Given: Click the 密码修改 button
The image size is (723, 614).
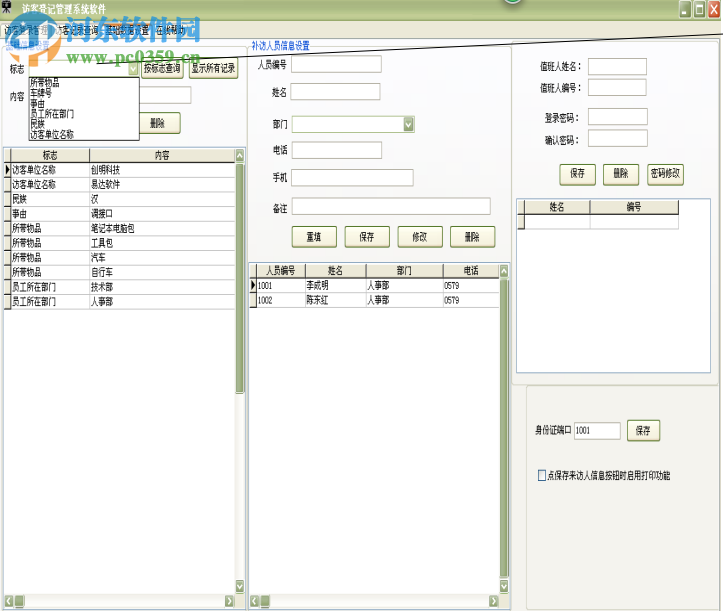Looking at the screenshot, I should [665, 173].
